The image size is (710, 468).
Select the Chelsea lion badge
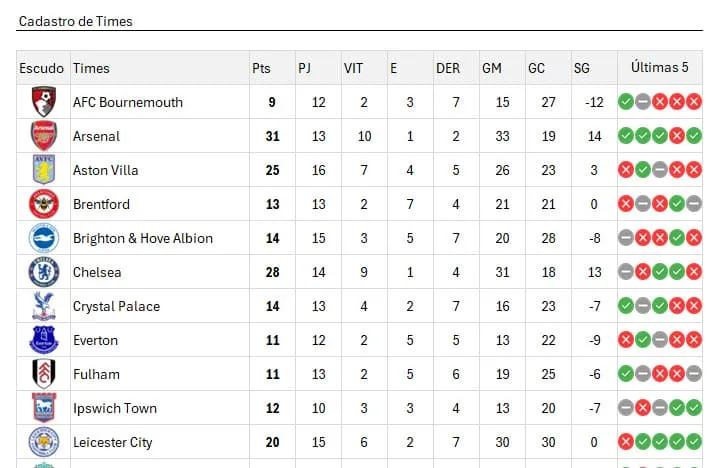43,272
